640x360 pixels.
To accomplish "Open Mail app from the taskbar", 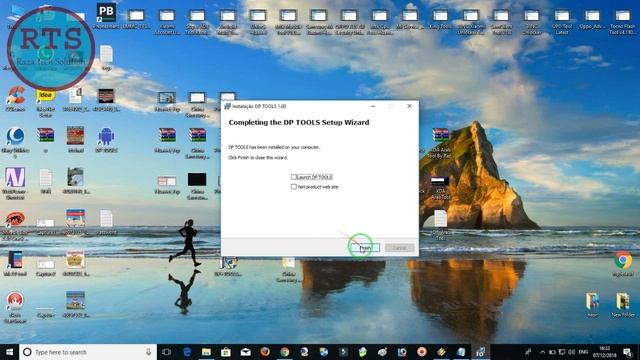I will point(246,352).
